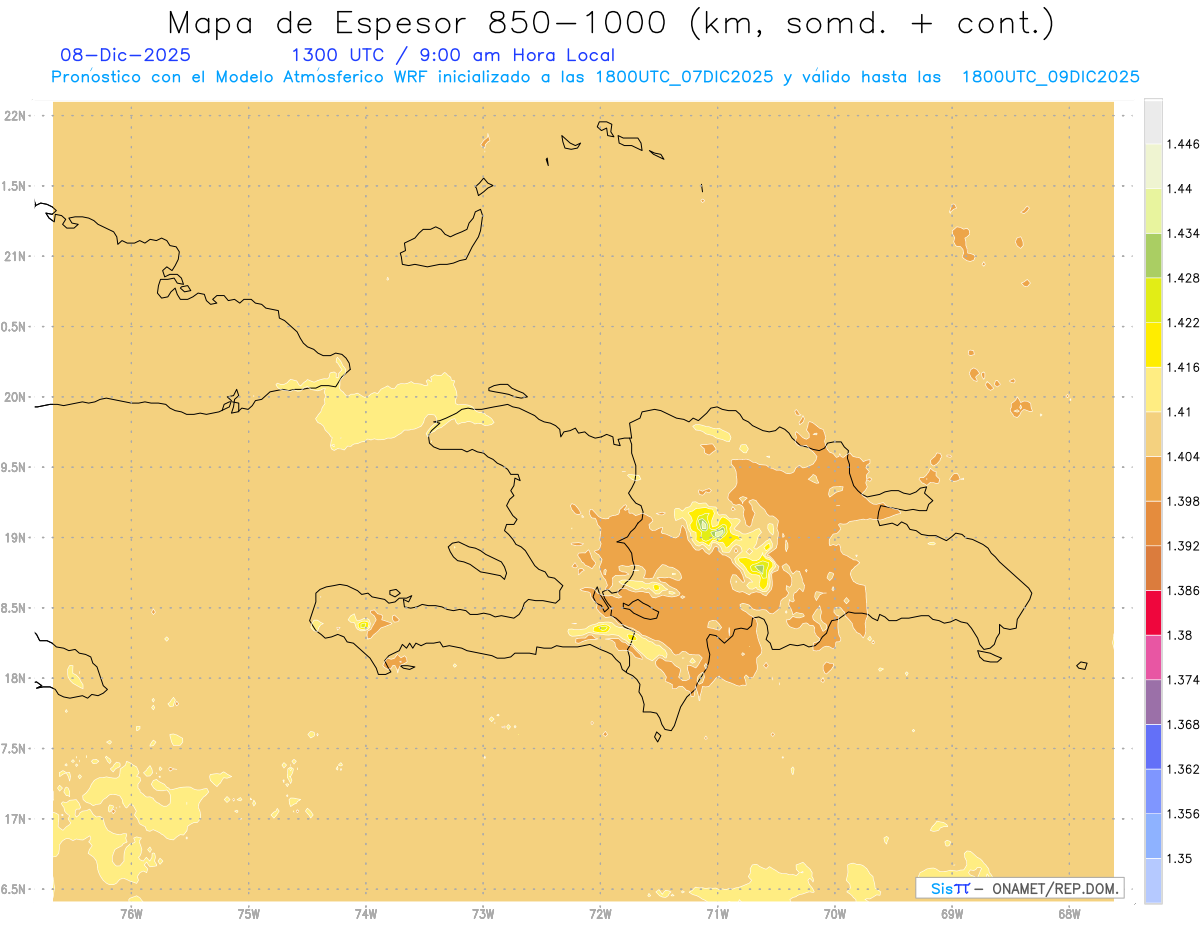1200x927 pixels.
Task: Click the "20N" latitude label
Action: click(15, 397)
